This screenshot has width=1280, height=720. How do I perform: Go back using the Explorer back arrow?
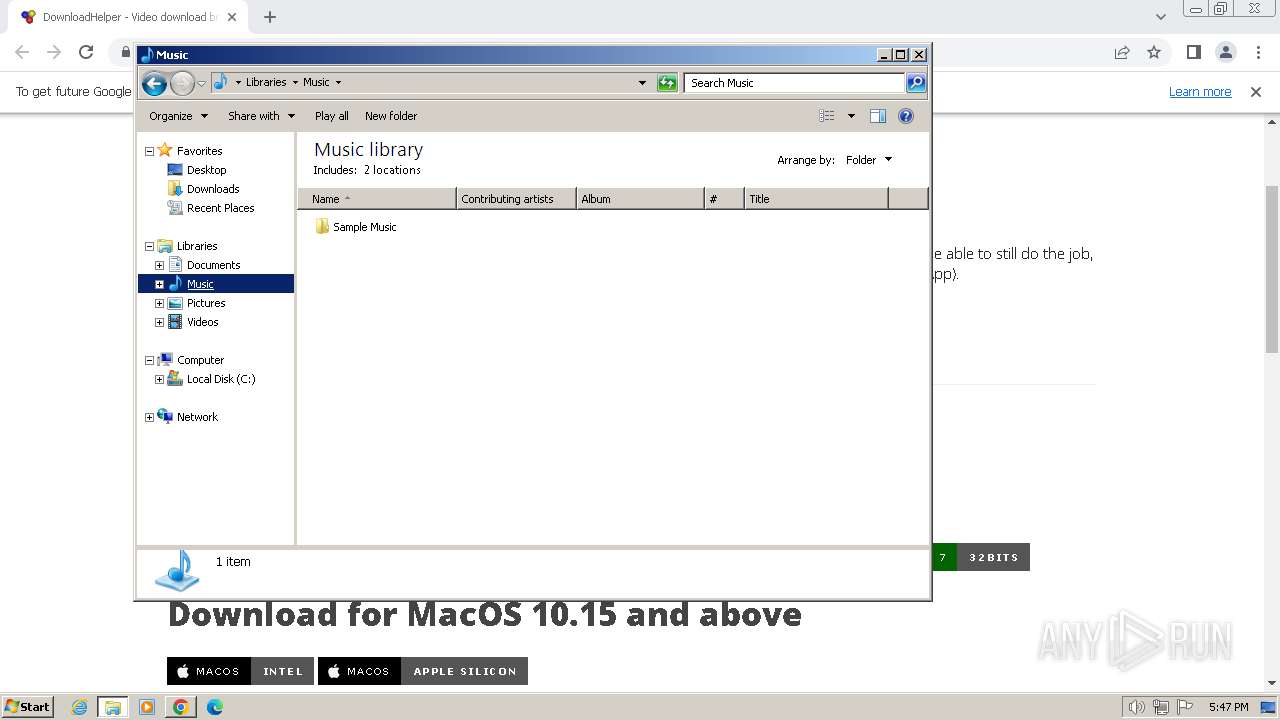point(154,83)
